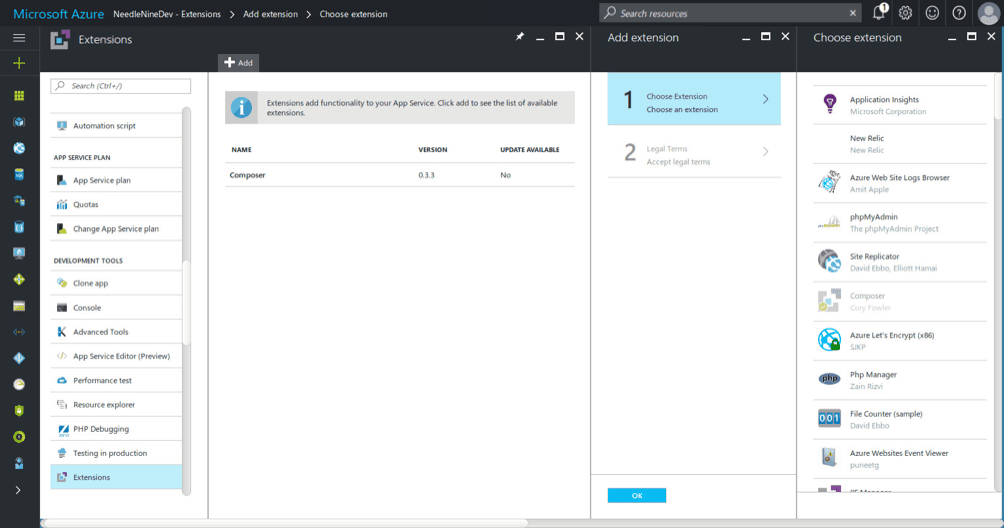This screenshot has height=528, width=1004.
Task: Click the OK button in Add extension
Action: (x=636, y=495)
